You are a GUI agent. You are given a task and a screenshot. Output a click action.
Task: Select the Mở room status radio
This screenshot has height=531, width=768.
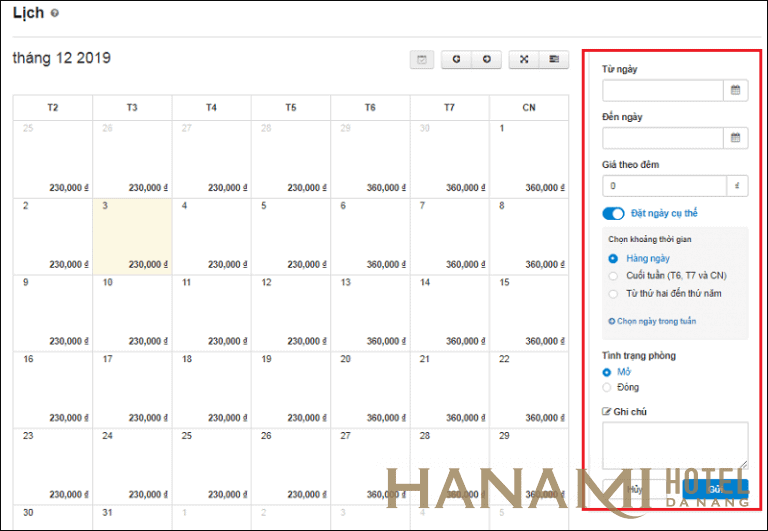(607, 372)
